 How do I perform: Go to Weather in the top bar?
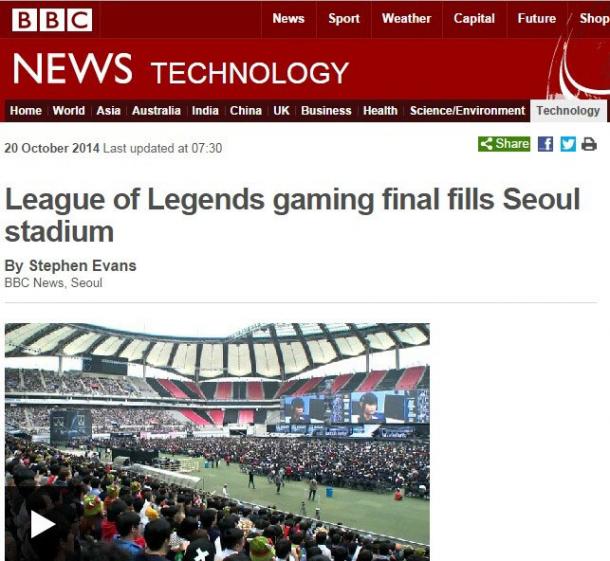(x=407, y=19)
